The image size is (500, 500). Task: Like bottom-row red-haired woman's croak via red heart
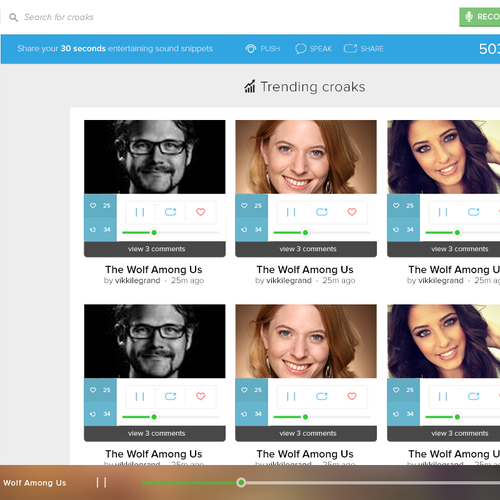352,396
